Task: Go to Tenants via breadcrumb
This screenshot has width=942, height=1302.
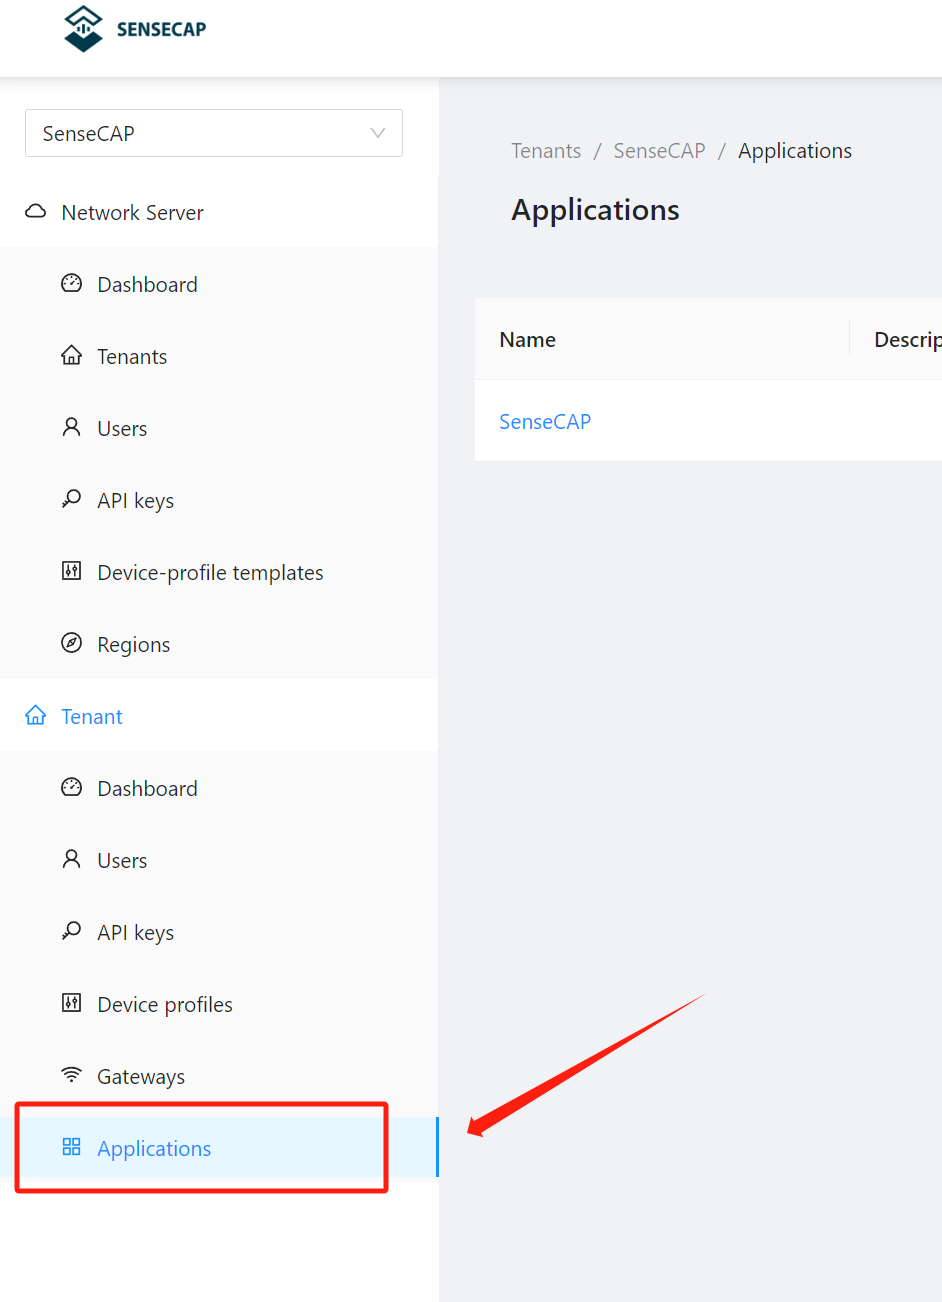Action: click(x=546, y=151)
